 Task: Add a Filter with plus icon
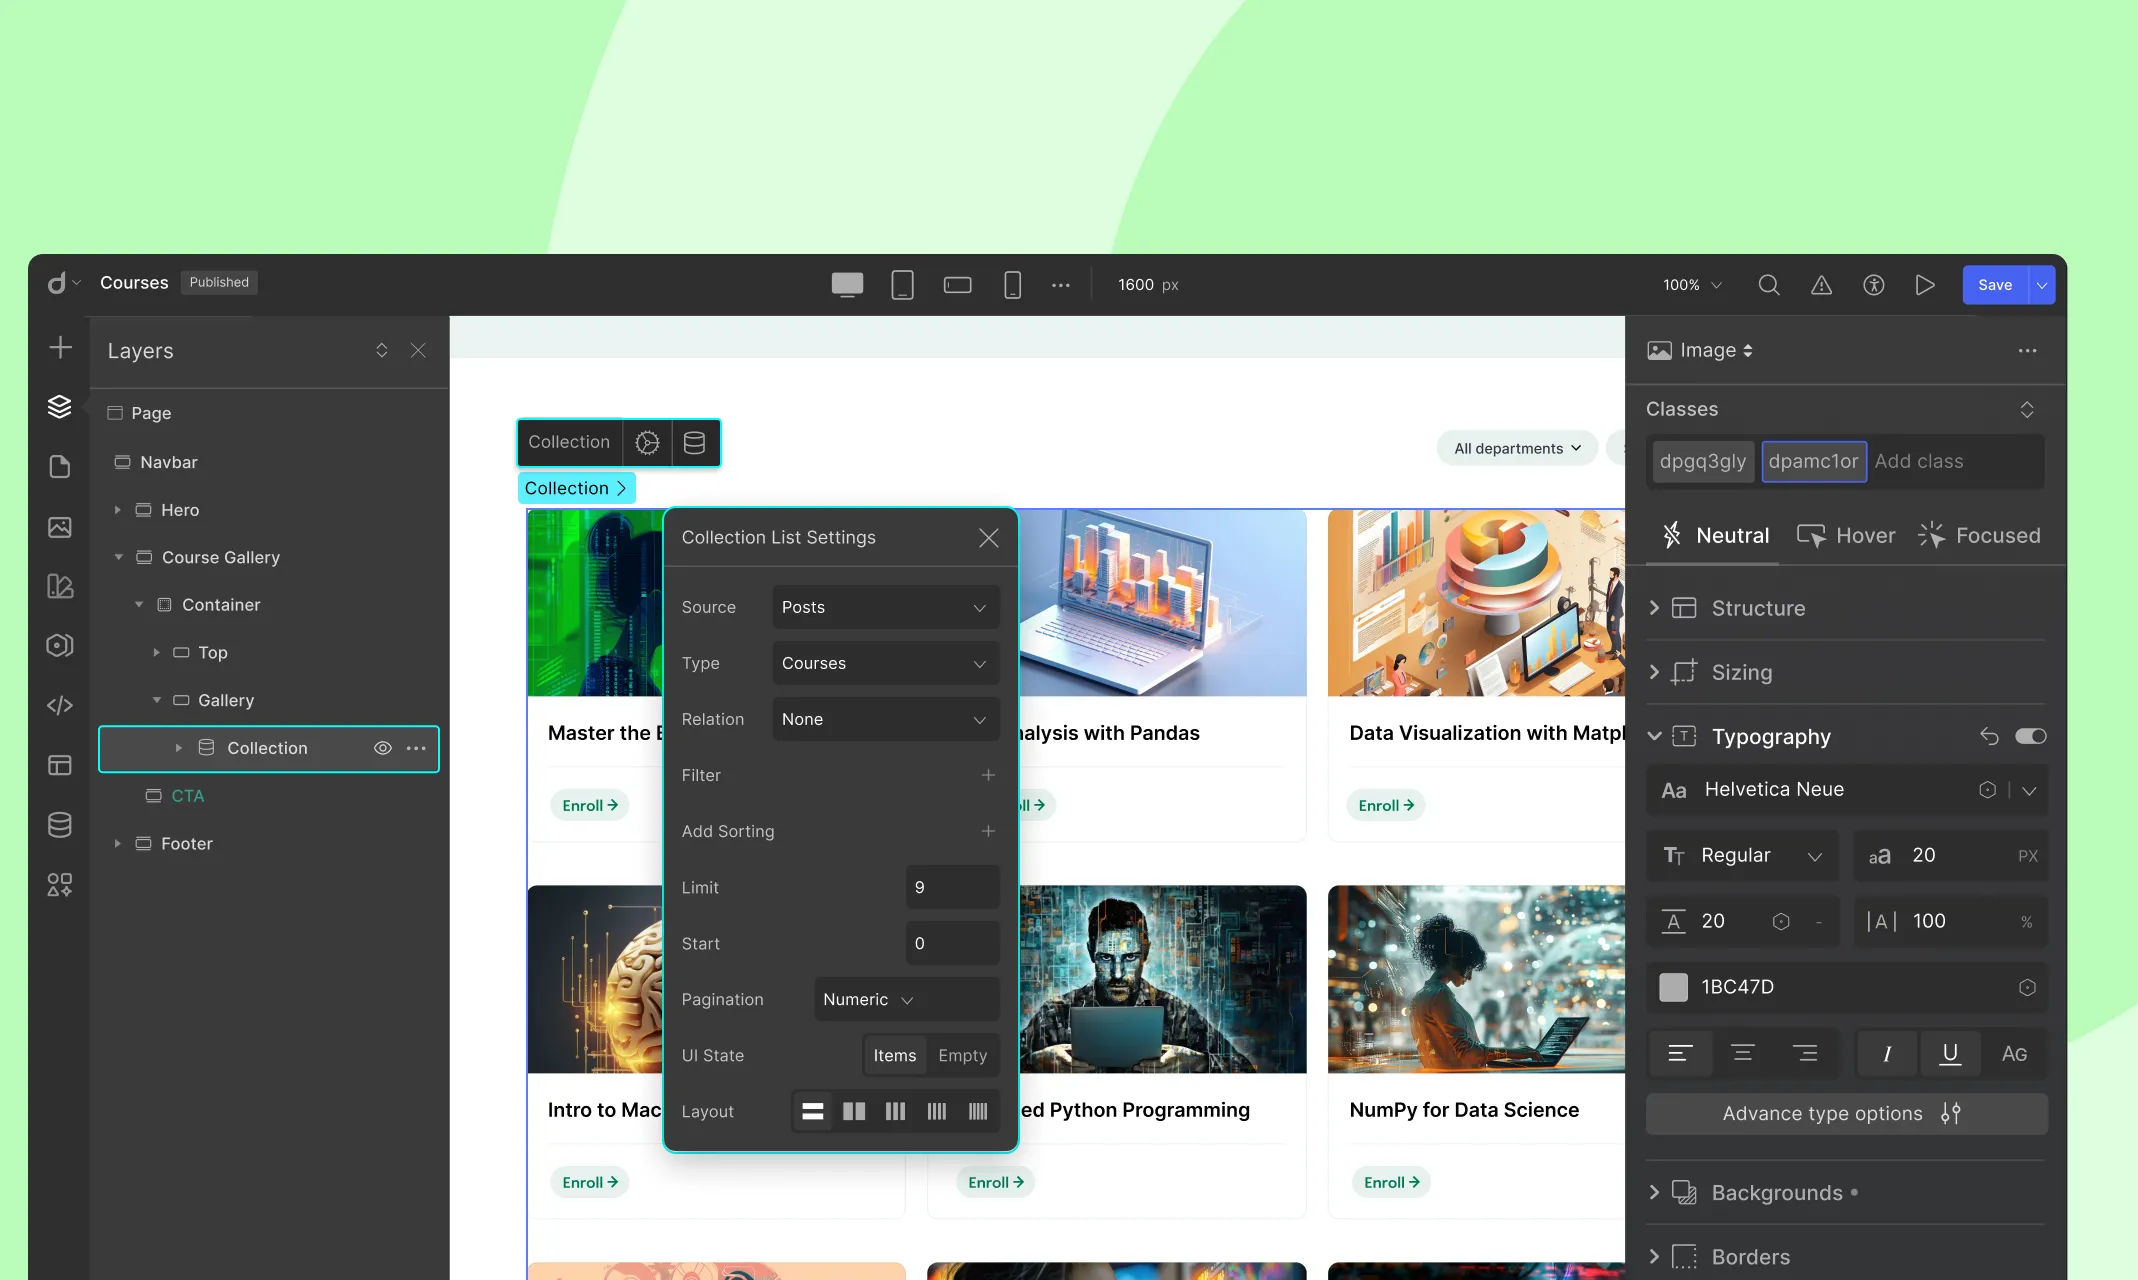coord(988,775)
